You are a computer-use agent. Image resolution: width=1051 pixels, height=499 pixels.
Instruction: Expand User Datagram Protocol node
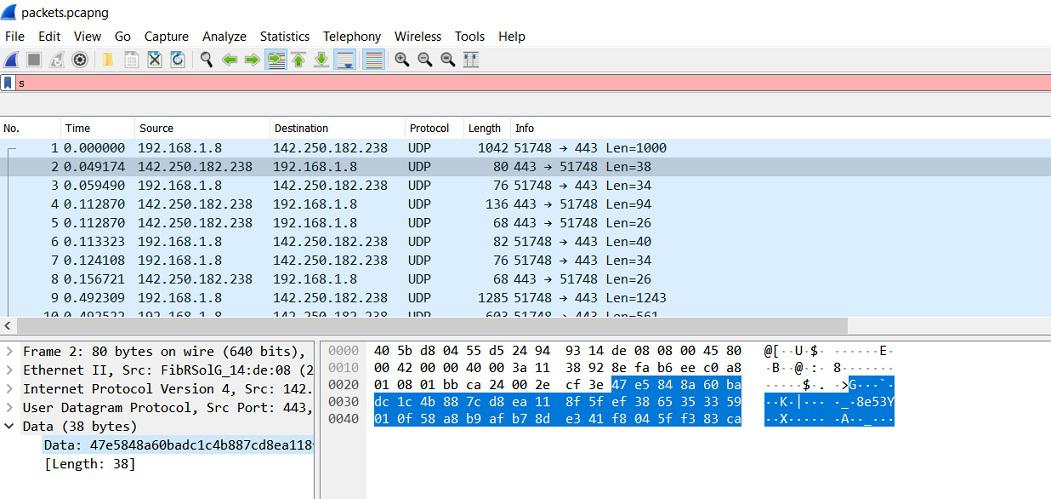point(9,408)
